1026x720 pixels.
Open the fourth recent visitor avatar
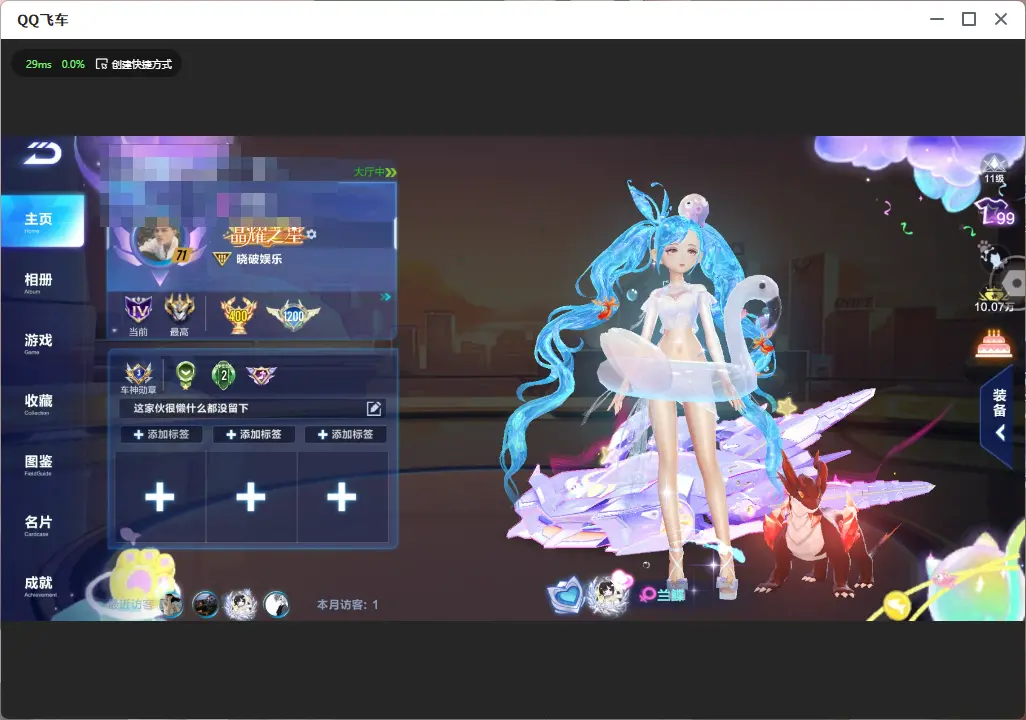pos(276,605)
